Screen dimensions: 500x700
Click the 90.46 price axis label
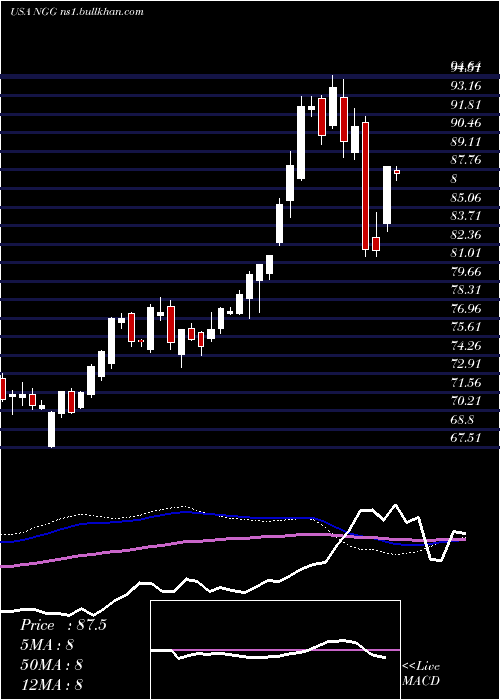click(466, 123)
